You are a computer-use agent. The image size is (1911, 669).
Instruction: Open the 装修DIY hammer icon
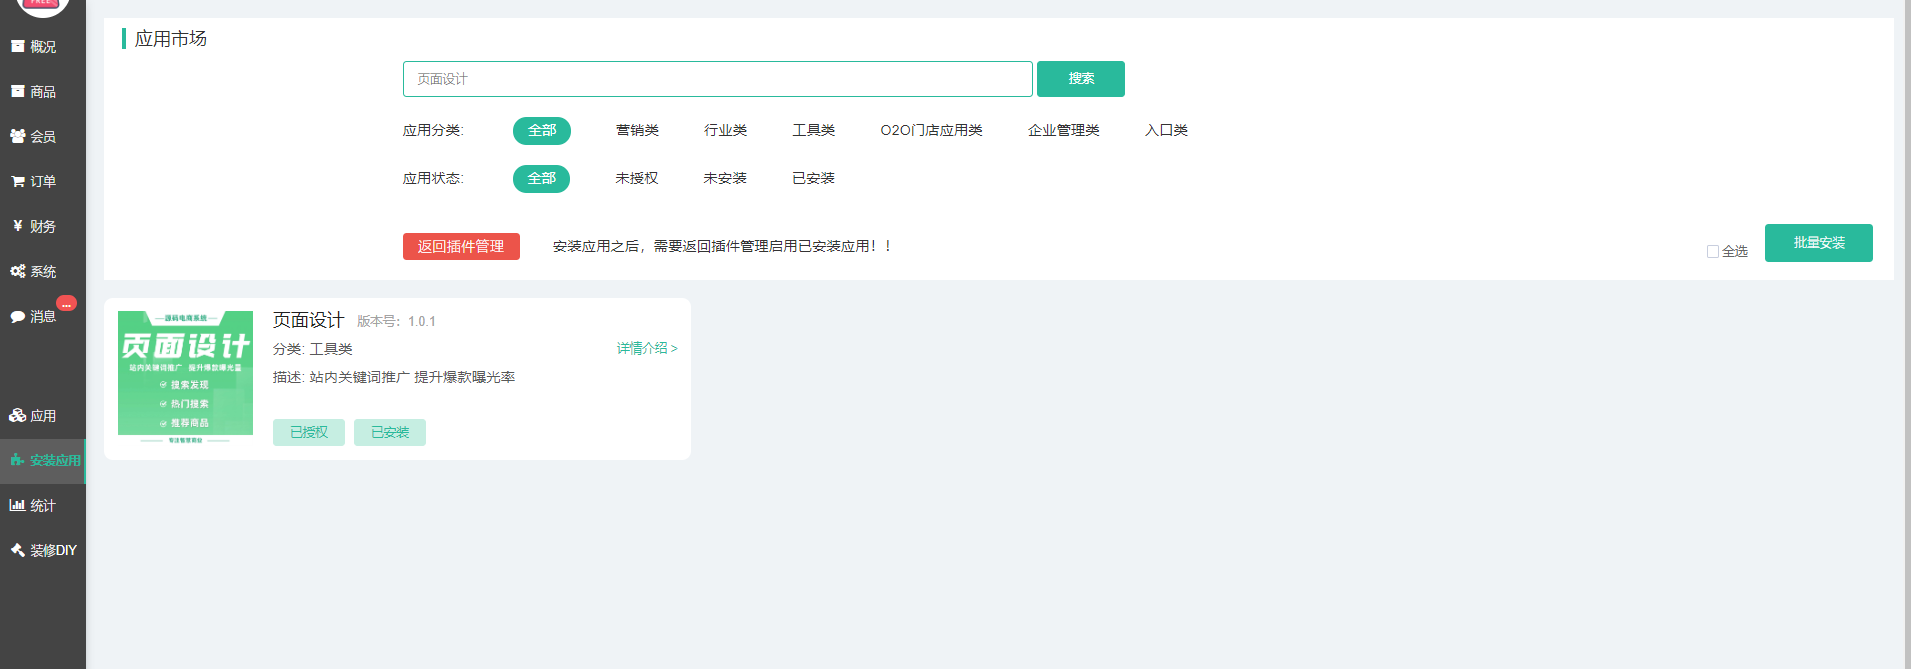(17, 551)
